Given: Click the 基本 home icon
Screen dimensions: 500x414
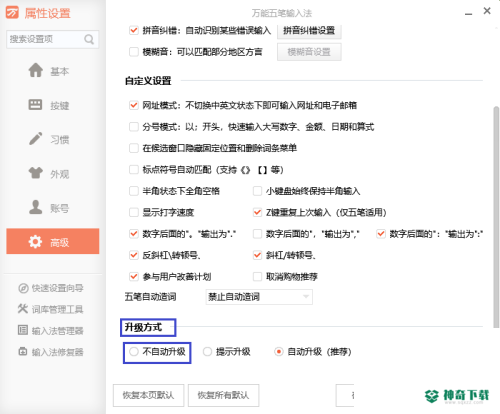Looking at the screenshot, I should (36, 70).
